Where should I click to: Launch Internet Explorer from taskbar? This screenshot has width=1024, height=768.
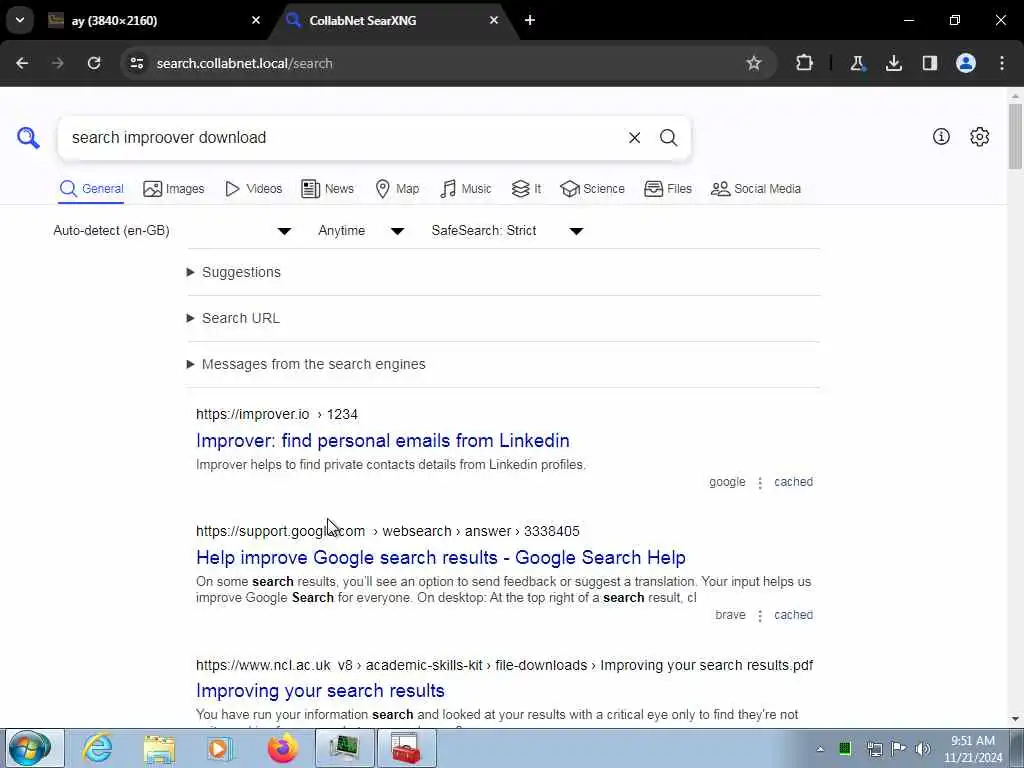click(97, 748)
